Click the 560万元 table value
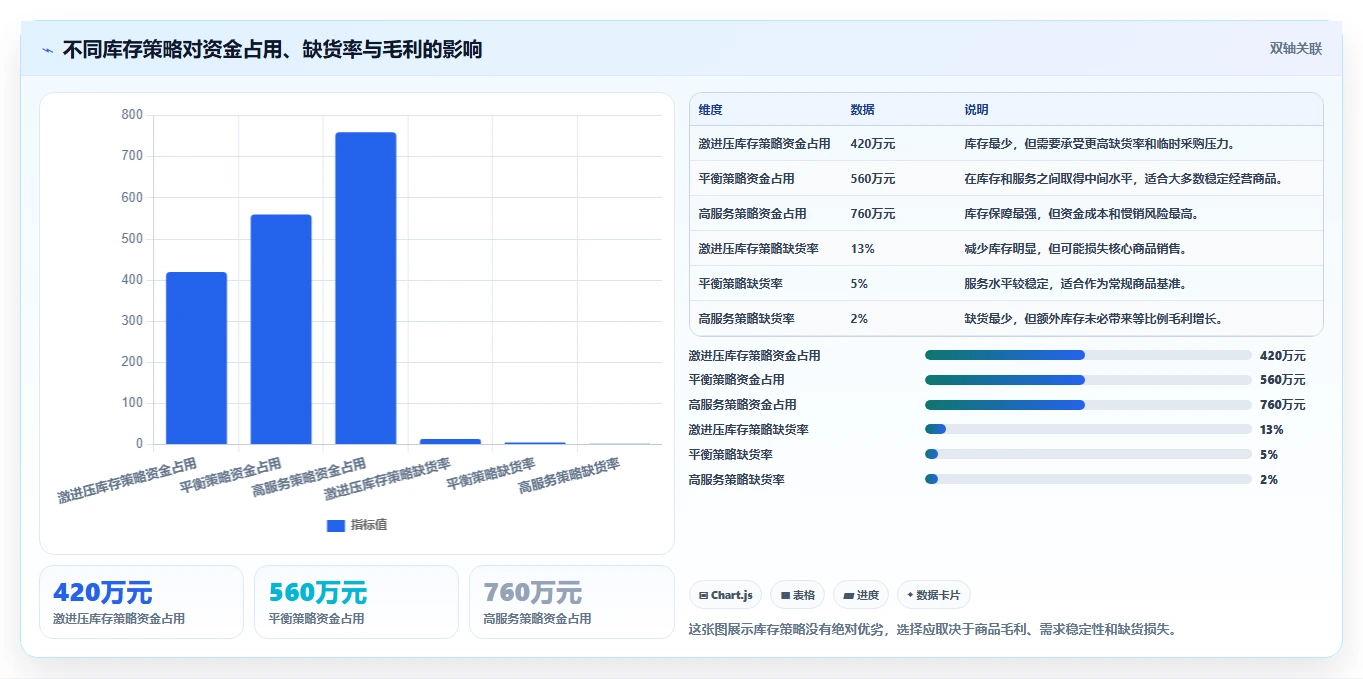The image size is (1363, 679). pyautogui.click(x=873, y=179)
